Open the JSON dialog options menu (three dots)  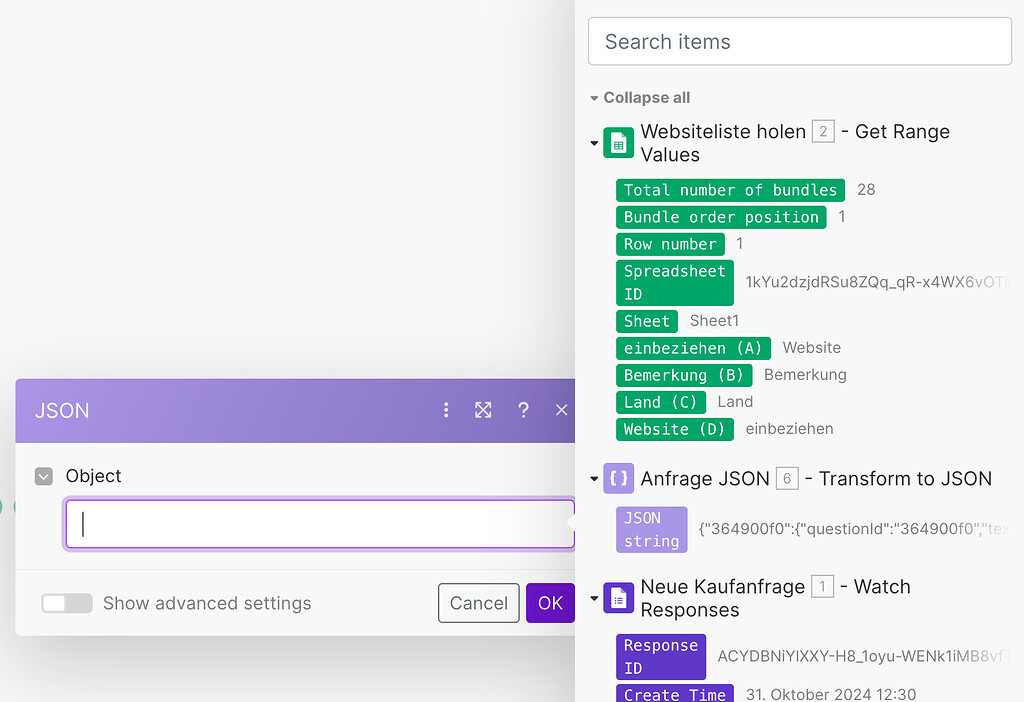tap(446, 410)
